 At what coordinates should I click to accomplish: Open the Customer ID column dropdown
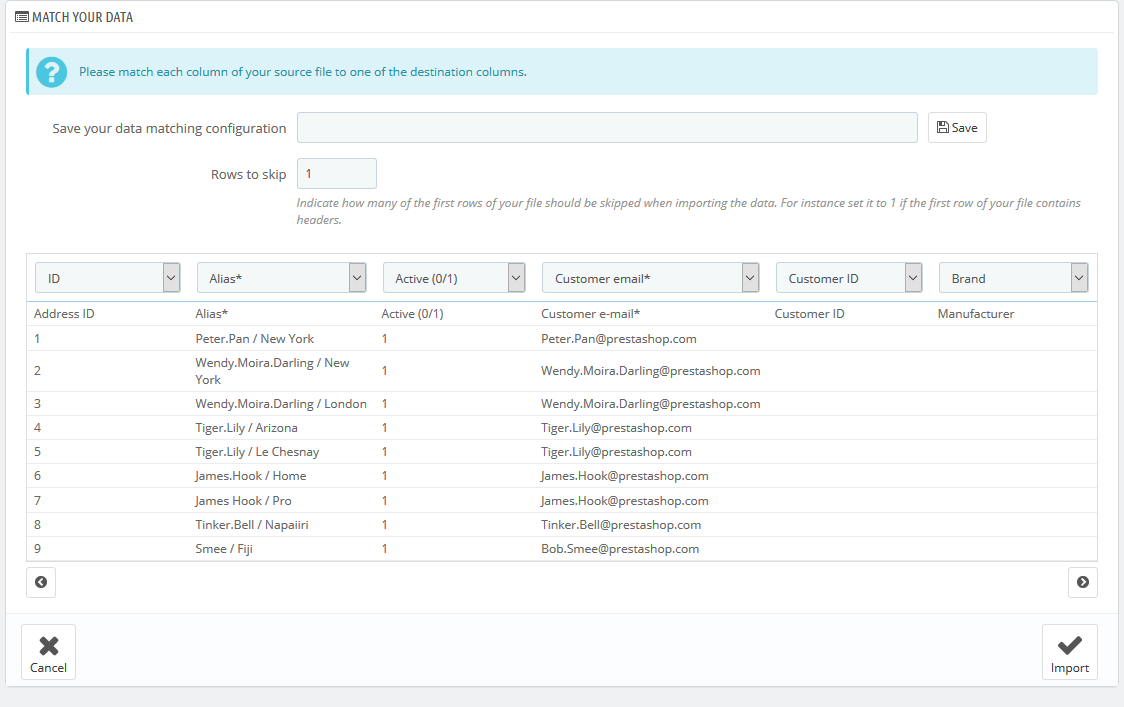[x=849, y=278]
